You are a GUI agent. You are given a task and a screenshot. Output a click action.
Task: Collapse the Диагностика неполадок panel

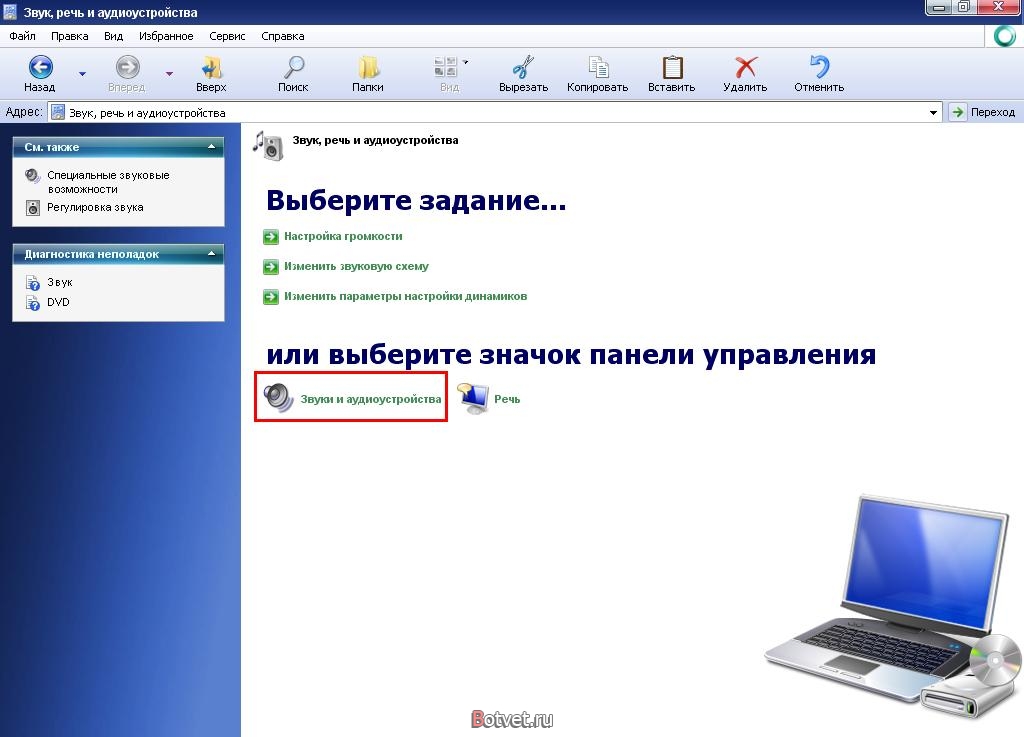coord(212,253)
